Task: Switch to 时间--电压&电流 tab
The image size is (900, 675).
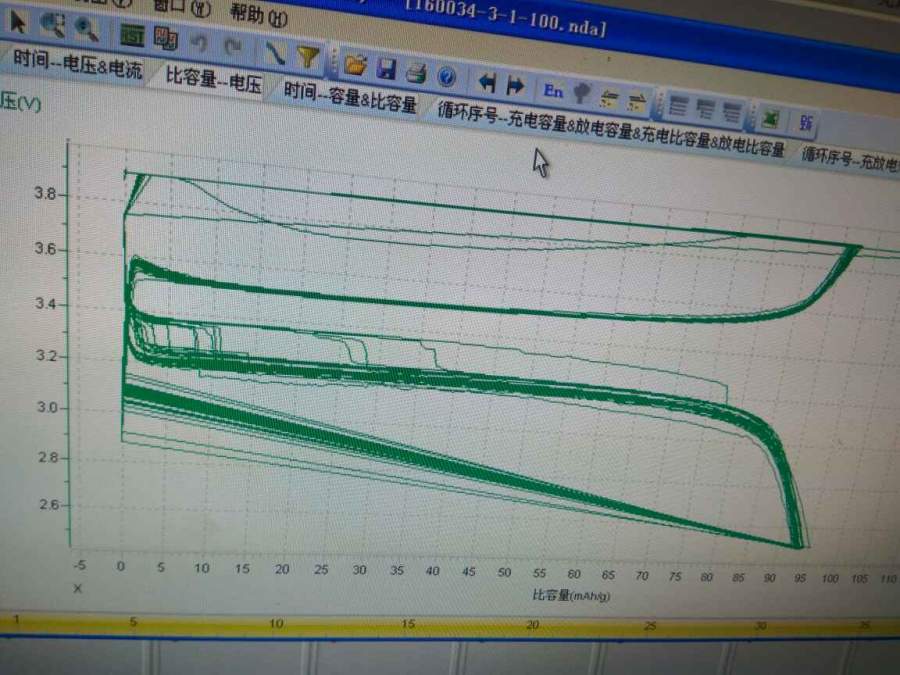Action: point(77,64)
